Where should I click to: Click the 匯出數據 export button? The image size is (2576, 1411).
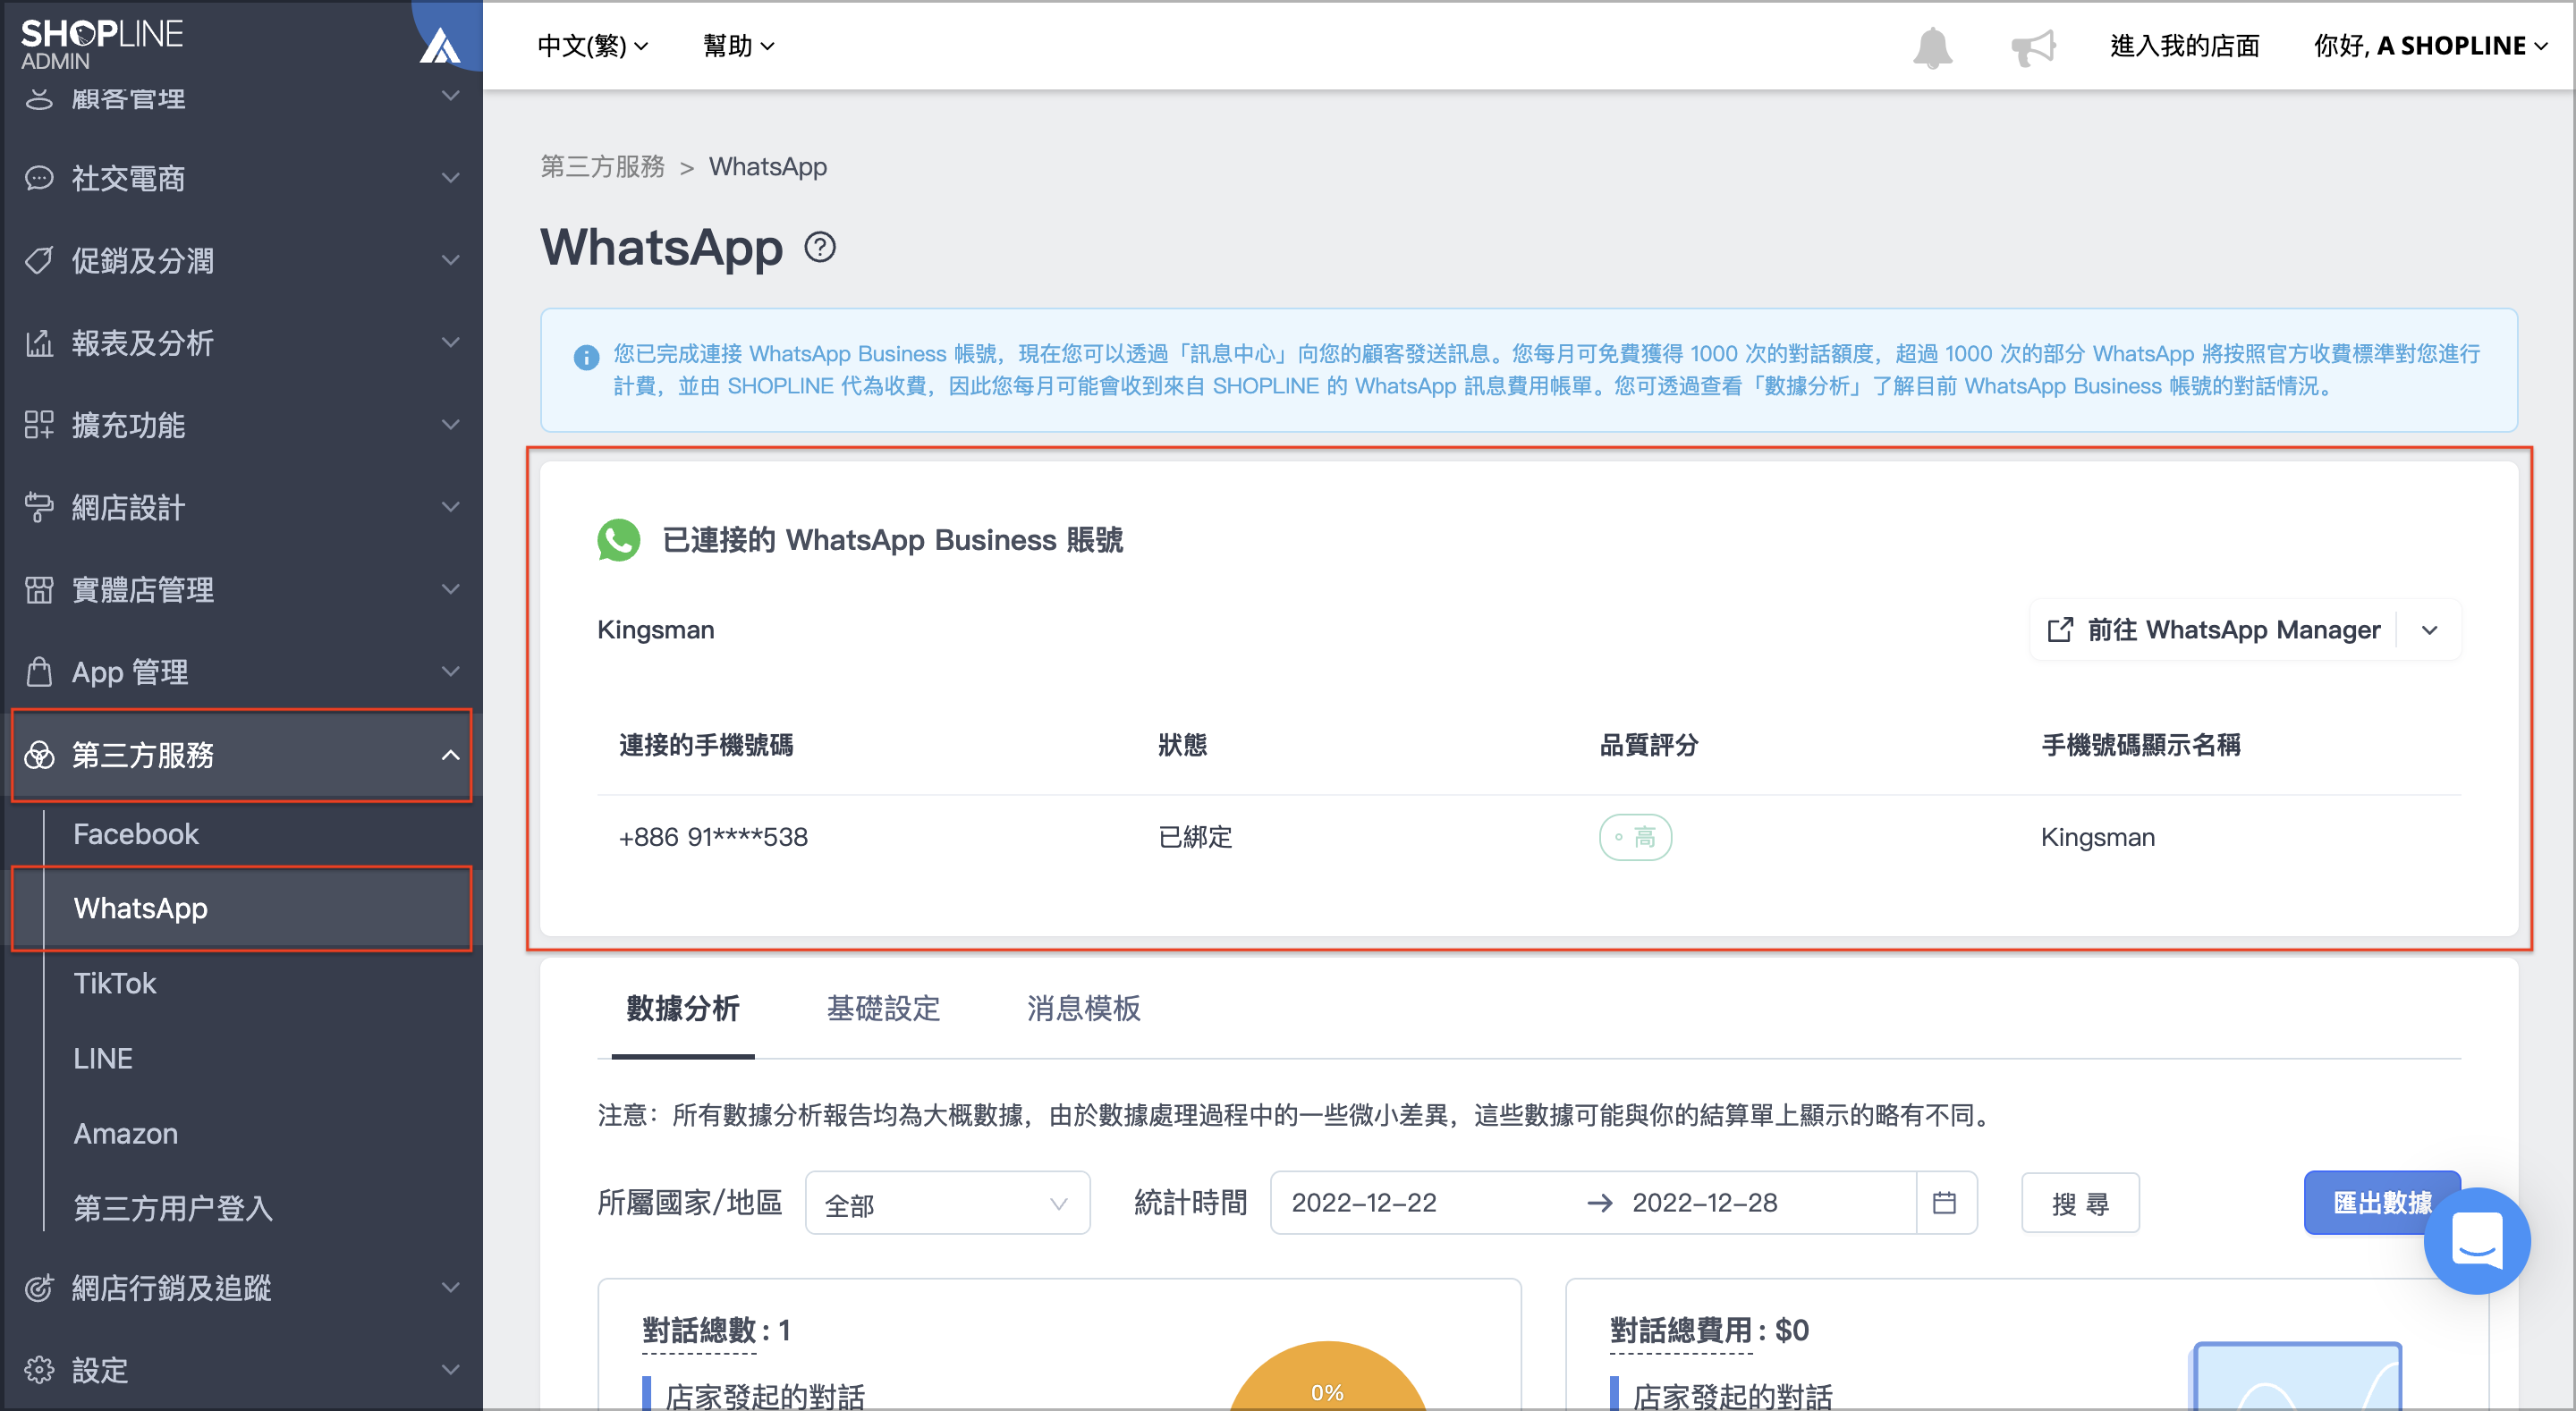click(x=2382, y=1203)
